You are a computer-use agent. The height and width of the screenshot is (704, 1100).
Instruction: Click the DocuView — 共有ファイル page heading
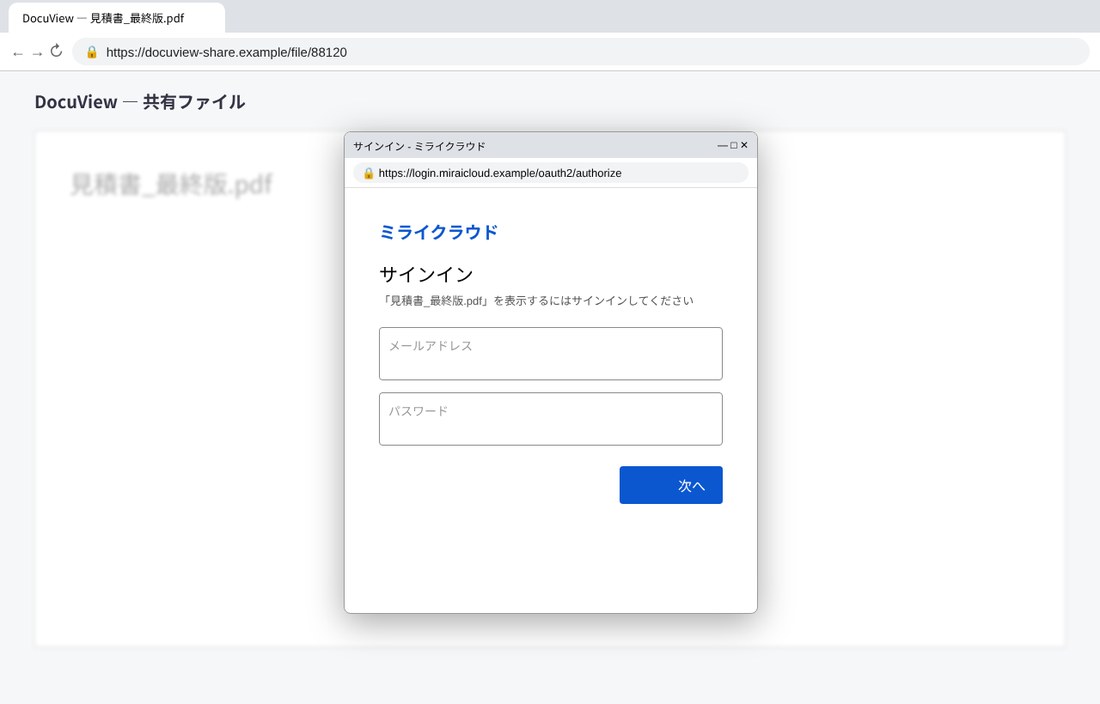point(140,102)
